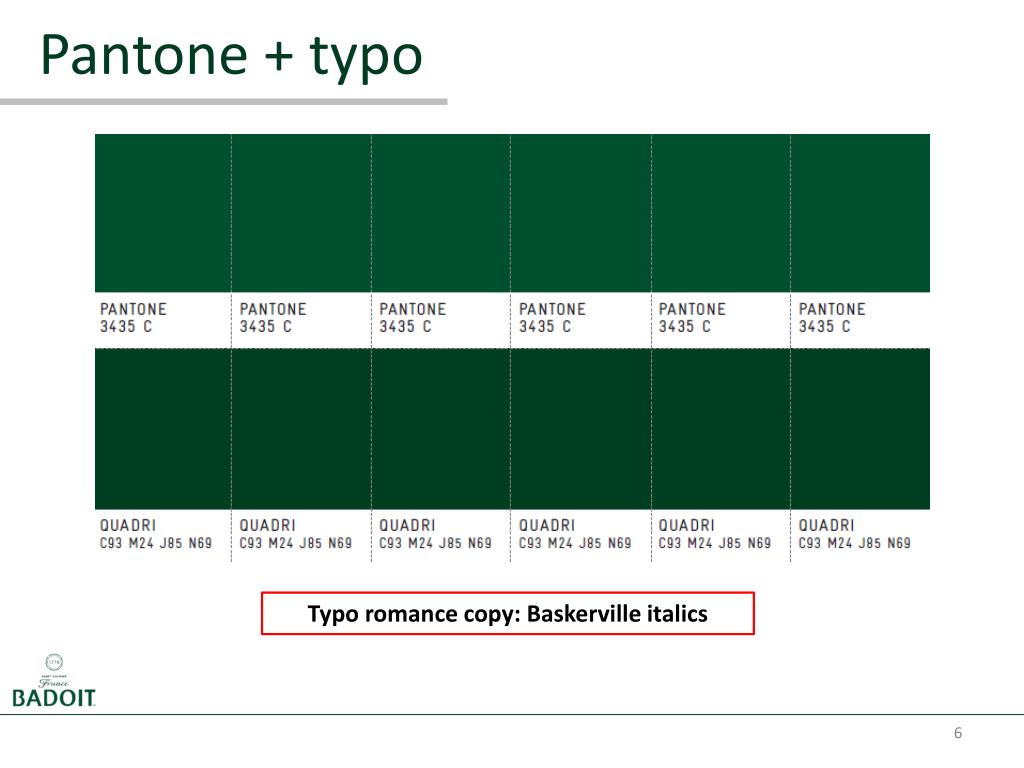
Task: Click the BADOIT logo wordmark
Action: pos(54,697)
